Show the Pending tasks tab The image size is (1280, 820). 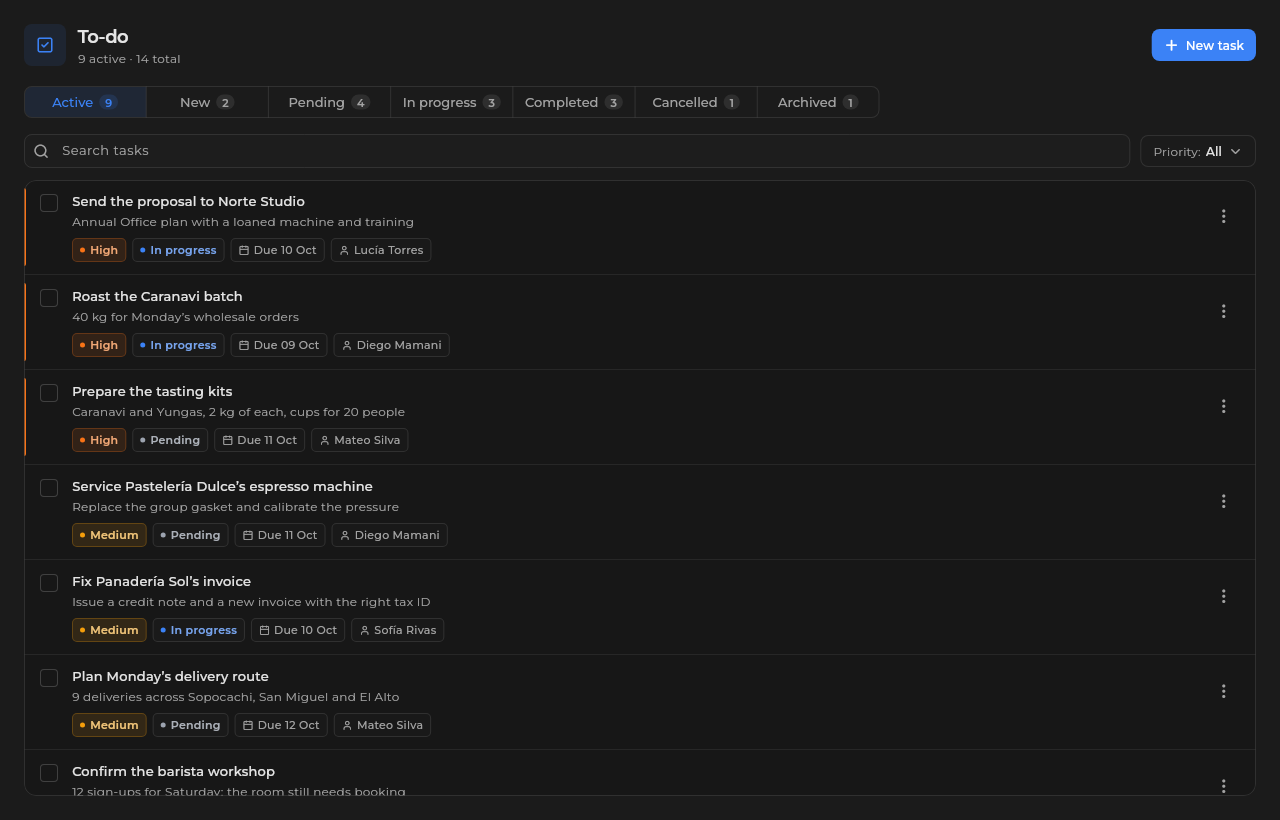point(329,102)
